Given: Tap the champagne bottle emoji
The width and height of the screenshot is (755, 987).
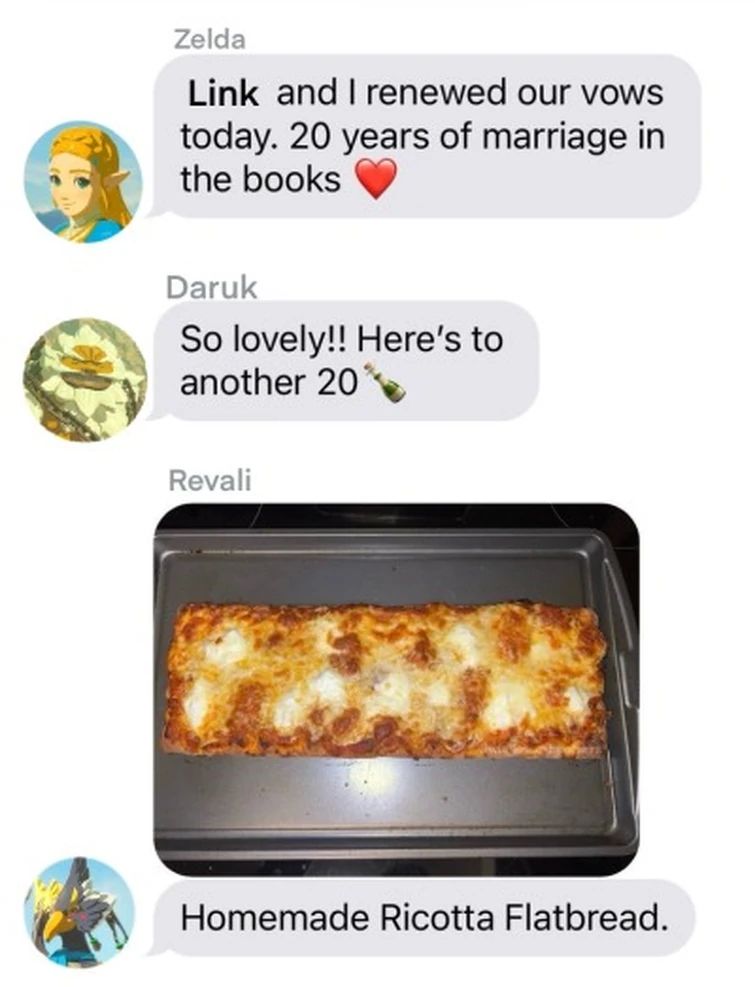Looking at the screenshot, I should click(385, 381).
